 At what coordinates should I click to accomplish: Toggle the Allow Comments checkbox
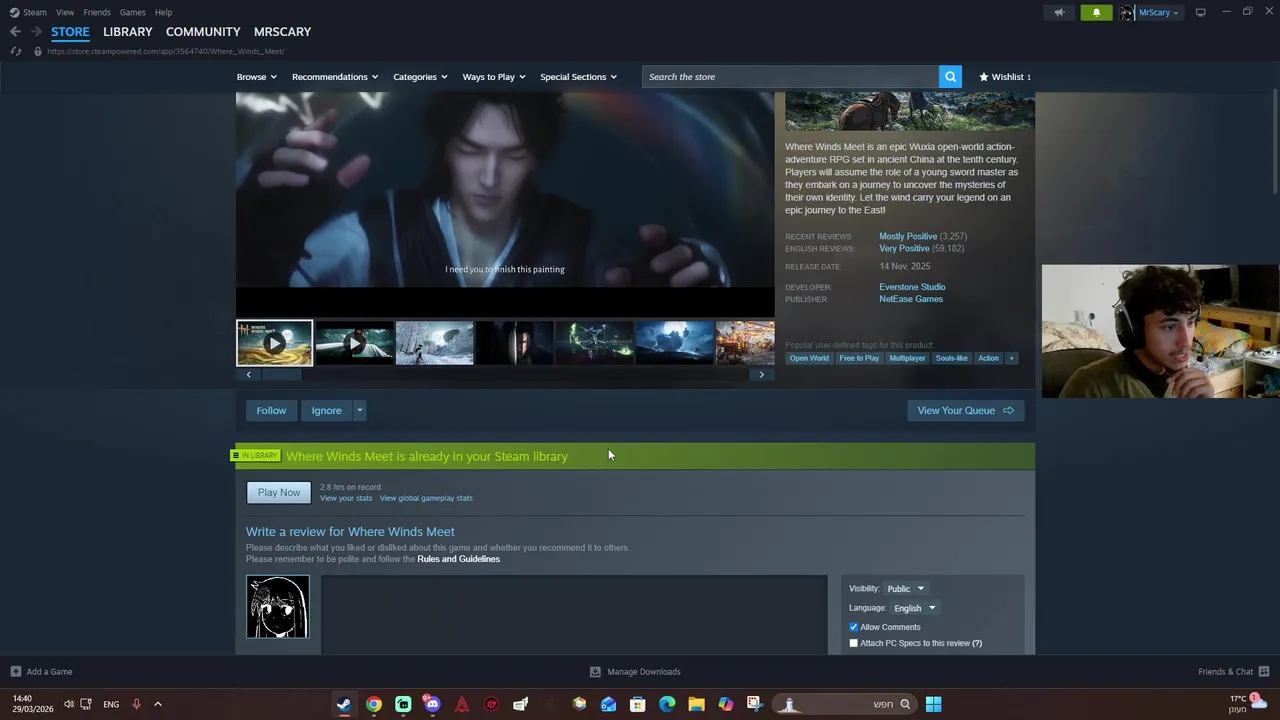point(854,627)
